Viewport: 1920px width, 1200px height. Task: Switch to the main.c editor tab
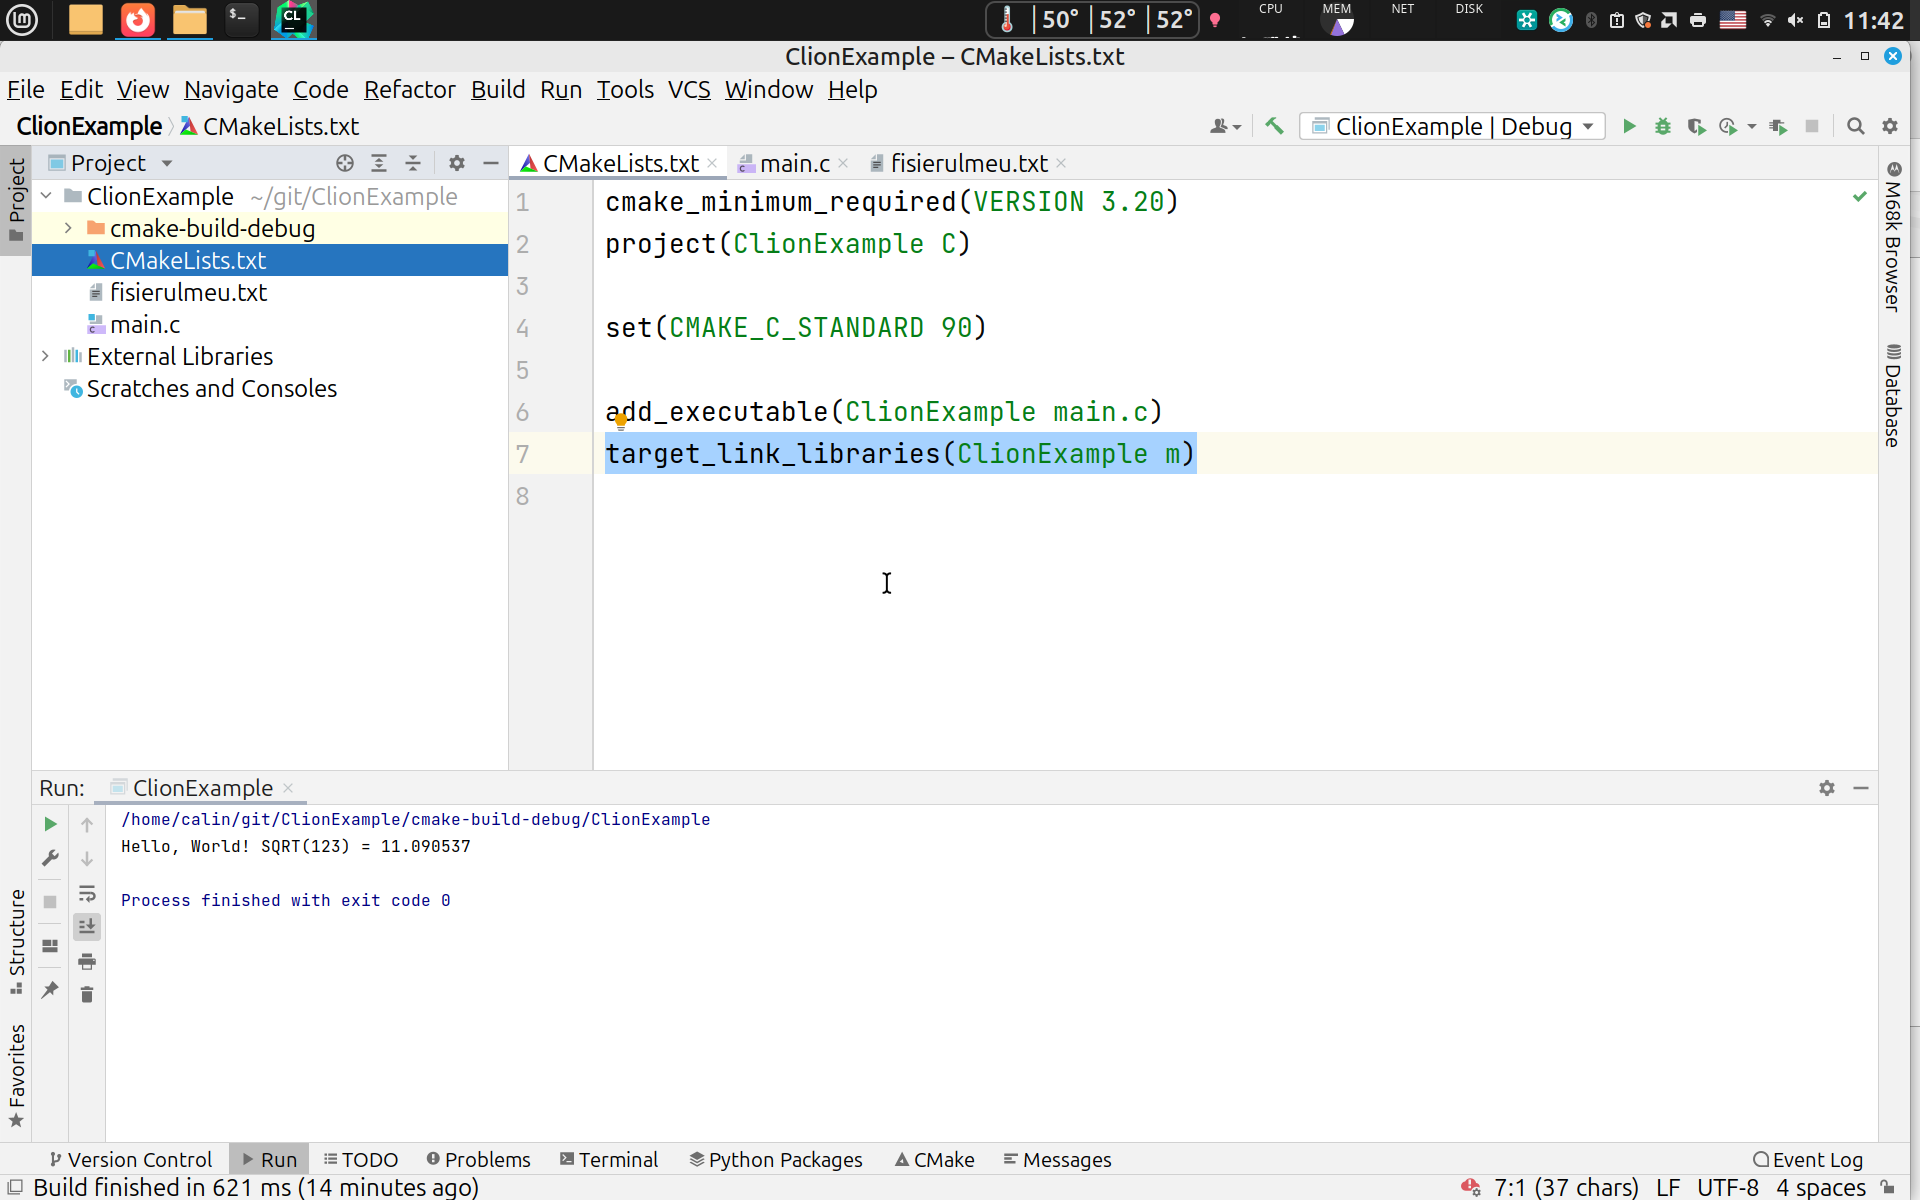point(794,163)
